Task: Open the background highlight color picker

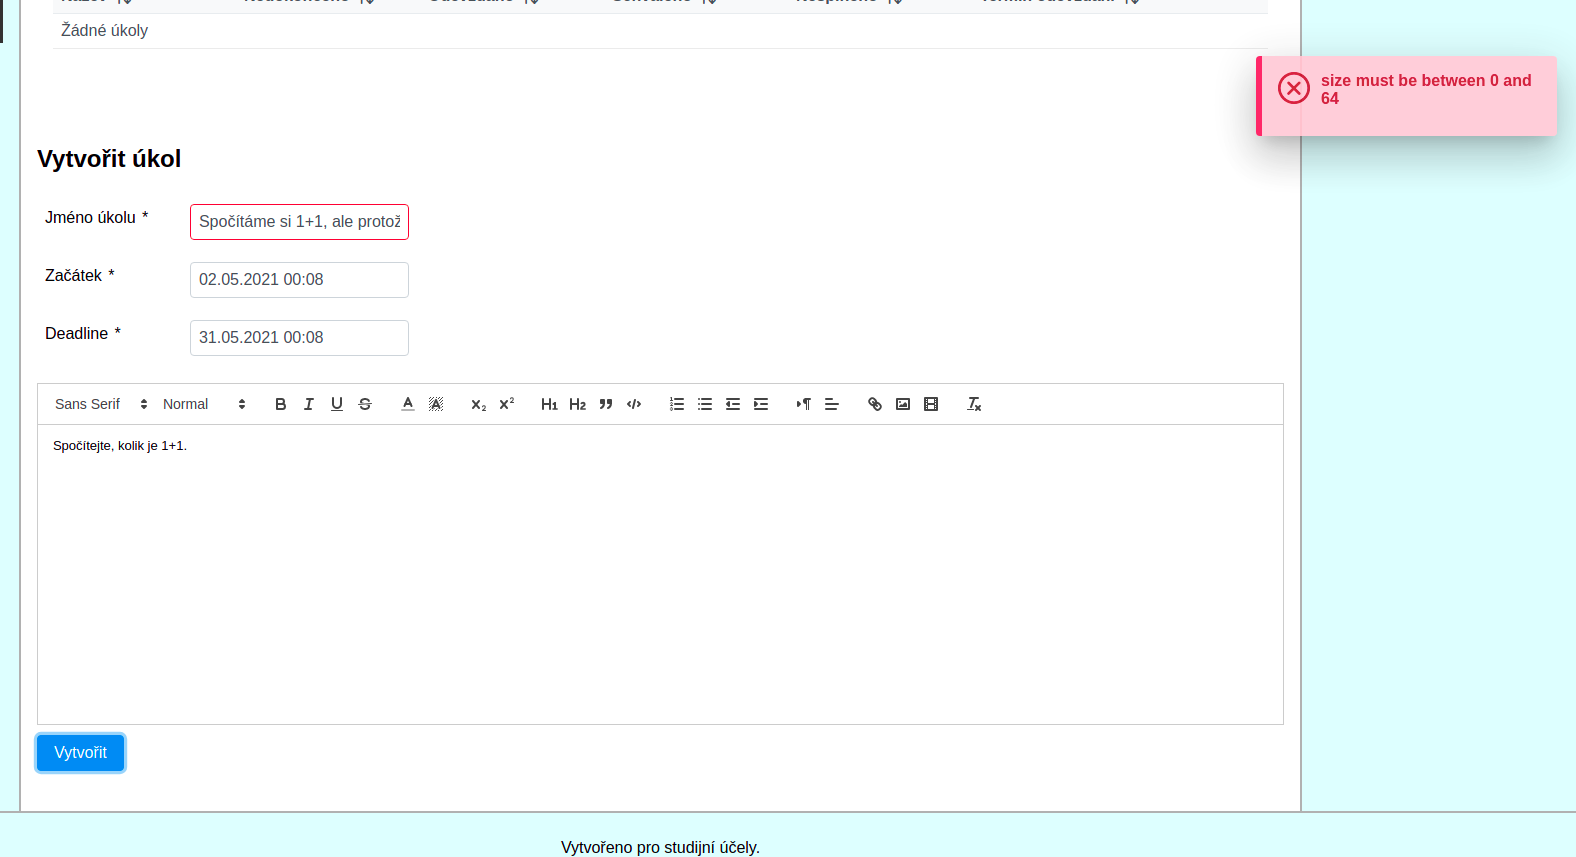Action: coord(436,404)
